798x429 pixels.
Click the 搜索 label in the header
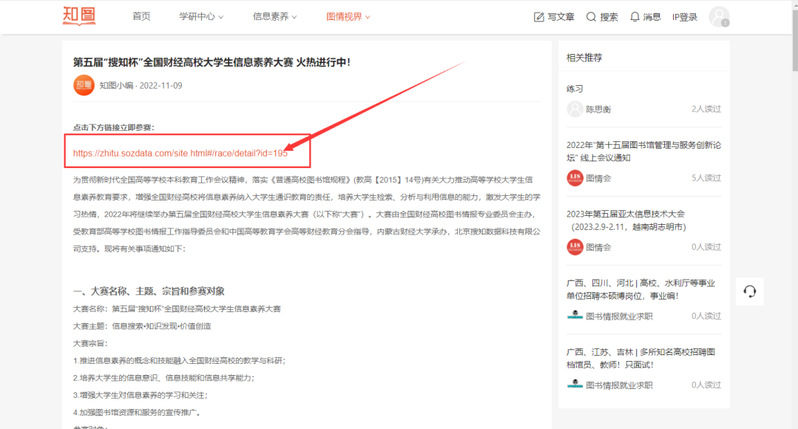(x=609, y=17)
